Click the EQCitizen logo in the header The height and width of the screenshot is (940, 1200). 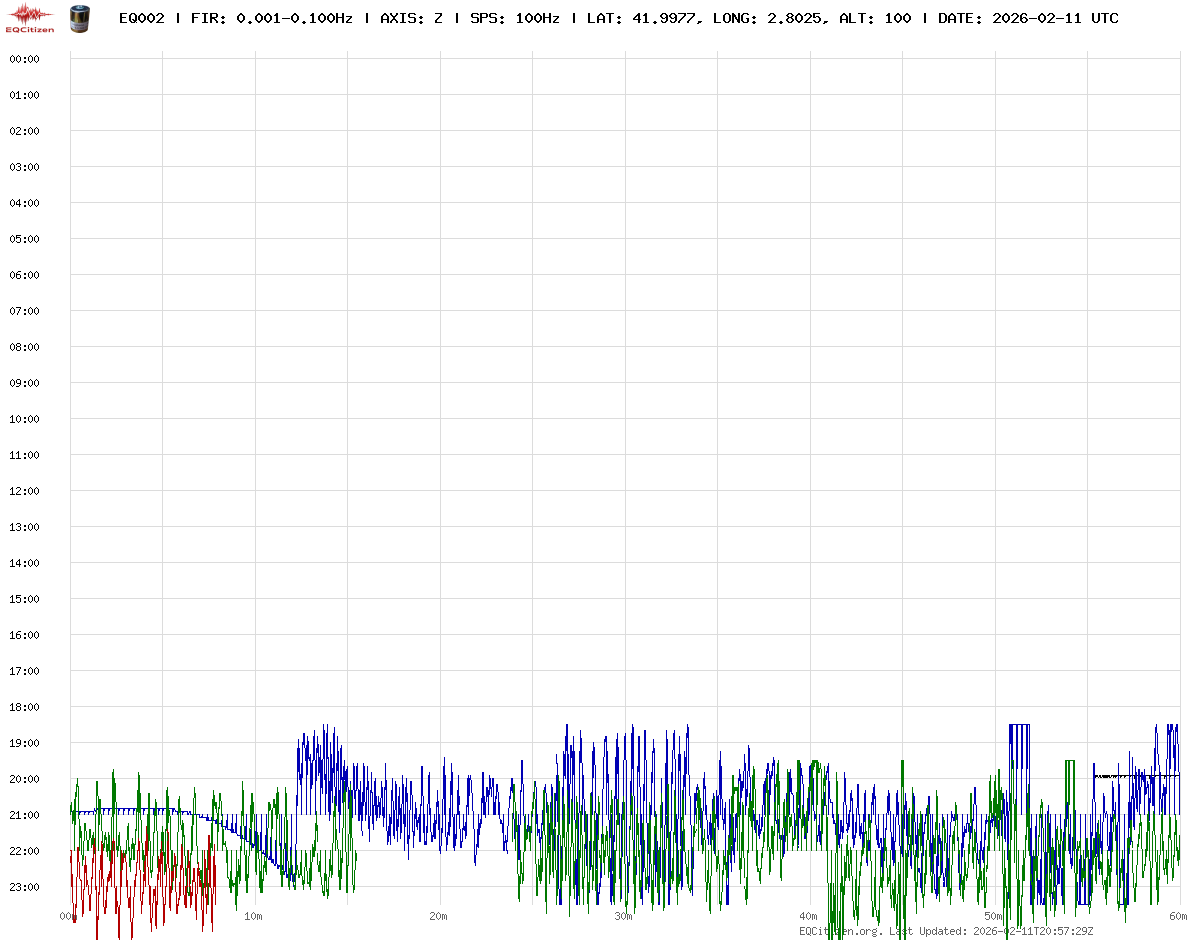[30, 18]
